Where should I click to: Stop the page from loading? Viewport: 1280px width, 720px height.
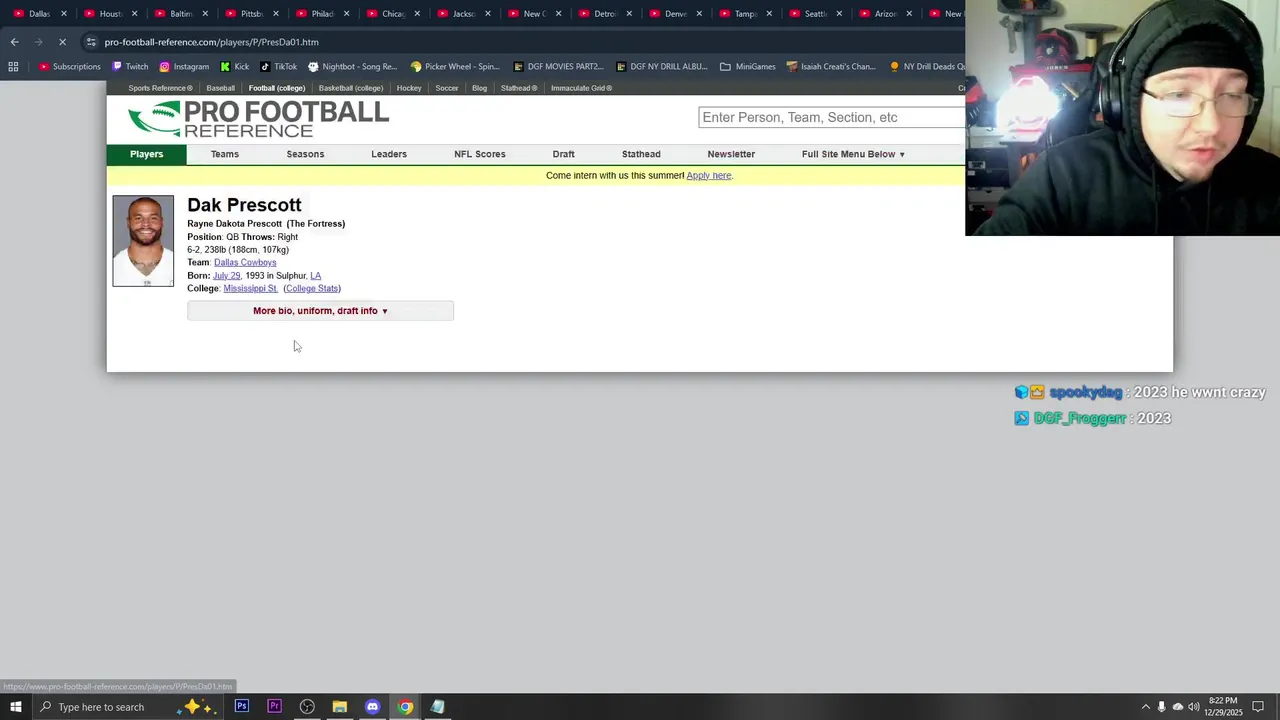[62, 42]
